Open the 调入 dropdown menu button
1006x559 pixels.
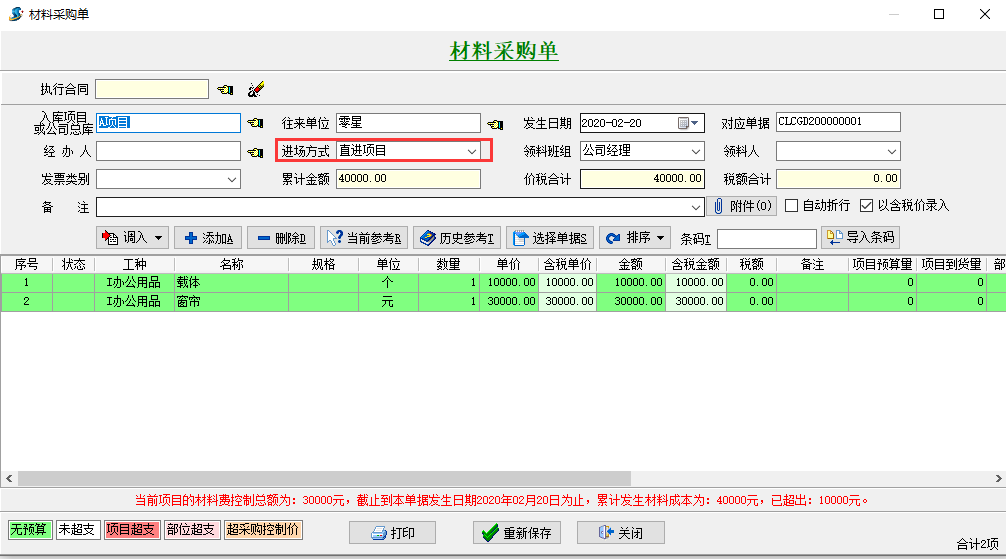(x=132, y=238)
